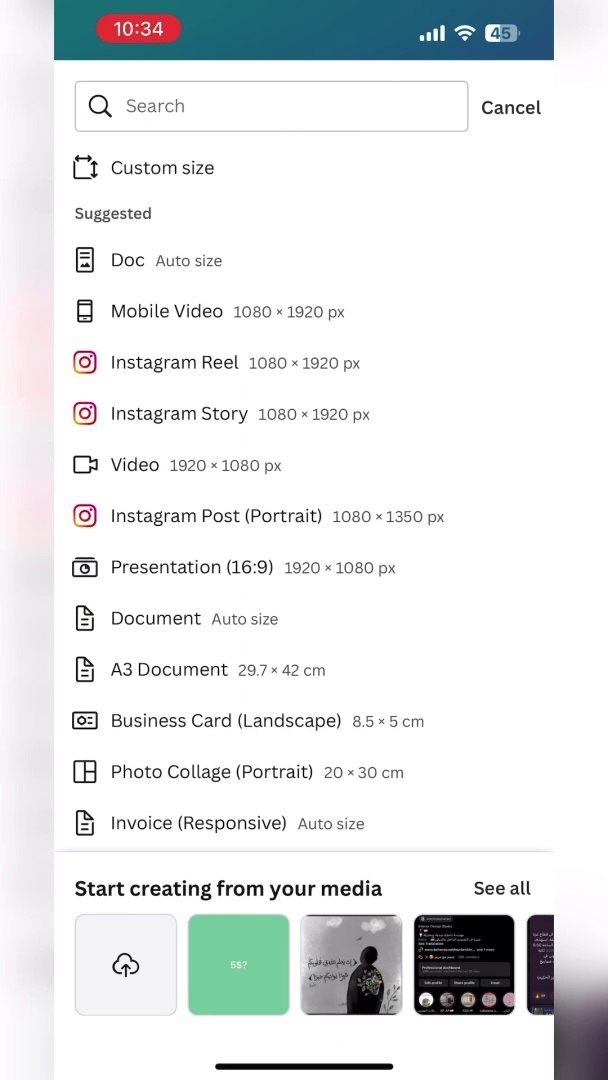The image size is (608, 1080).
Task: Tap the Custom size resize icon
Action: point(86,168)
